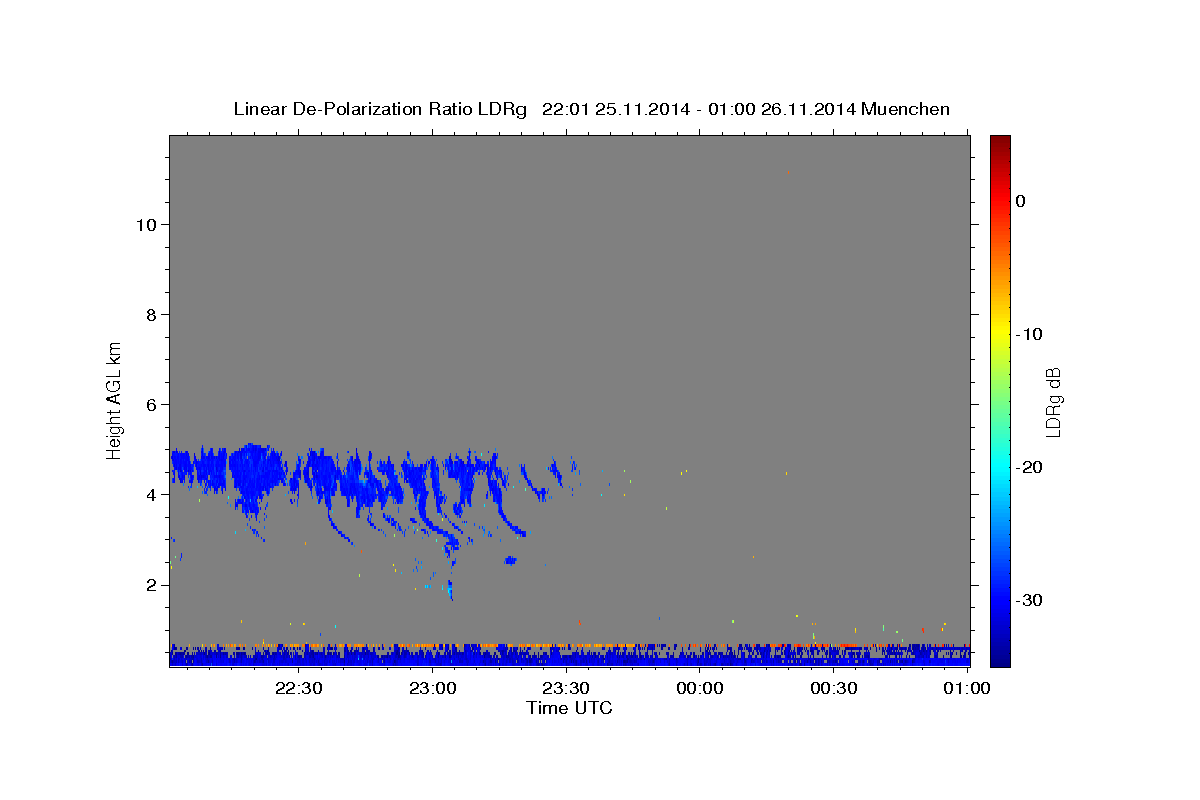Click the 01:00 time tick label
Screen dimensions: 1200x800
click(x=968, y=688)
